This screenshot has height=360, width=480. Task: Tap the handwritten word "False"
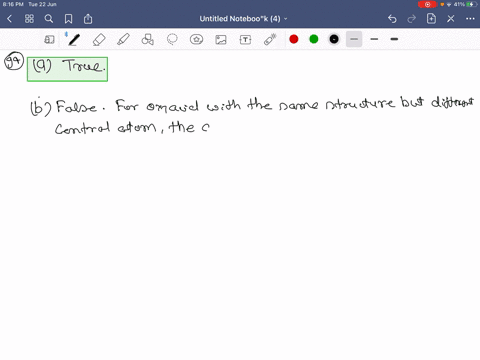point(77,107)
